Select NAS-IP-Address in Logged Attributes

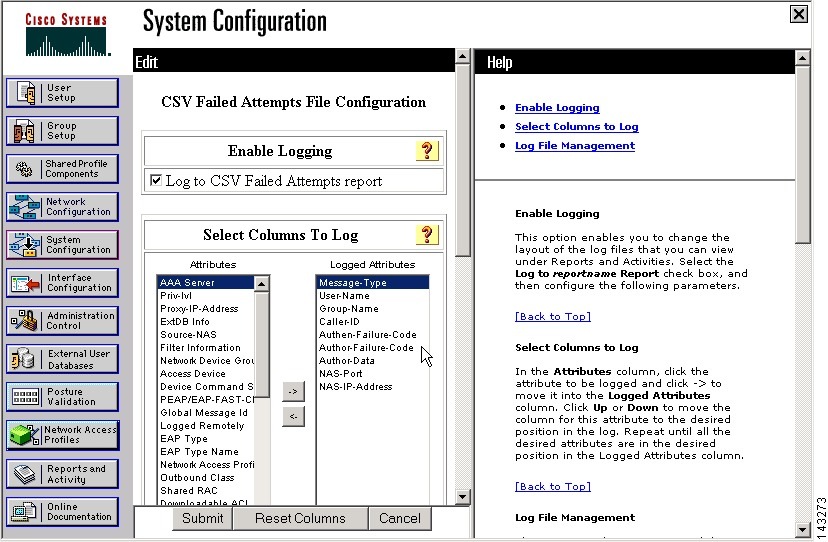pos(372,387)
